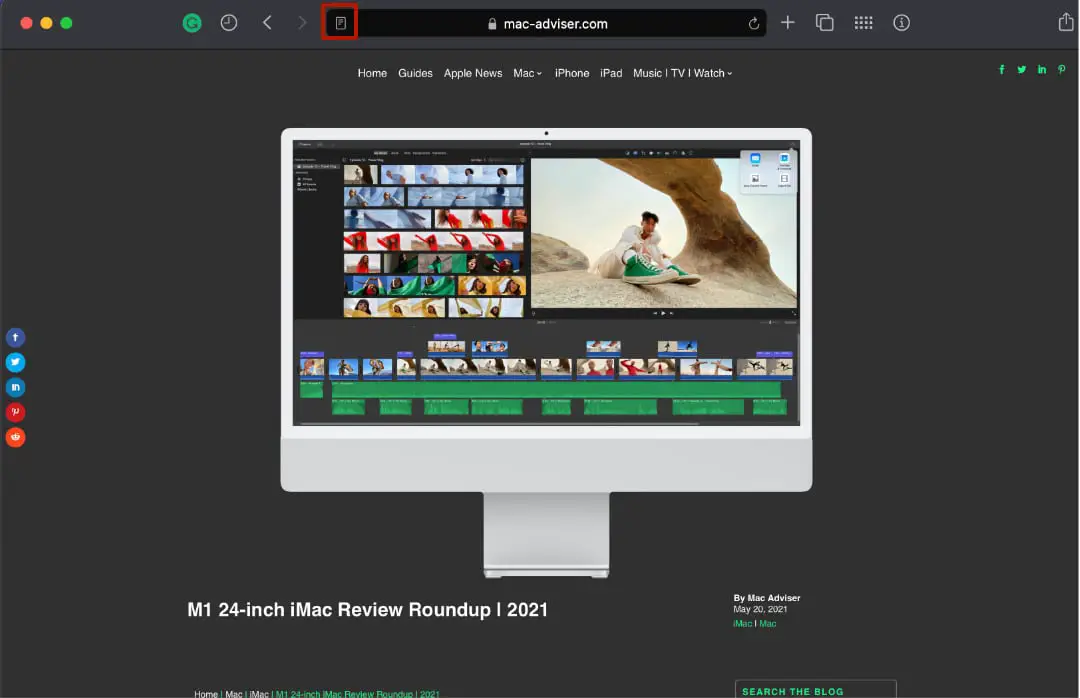The width and height of the screenshot is (1080, 698).
Task: Share on Pinterest from side bar
Action: (15, 412)
